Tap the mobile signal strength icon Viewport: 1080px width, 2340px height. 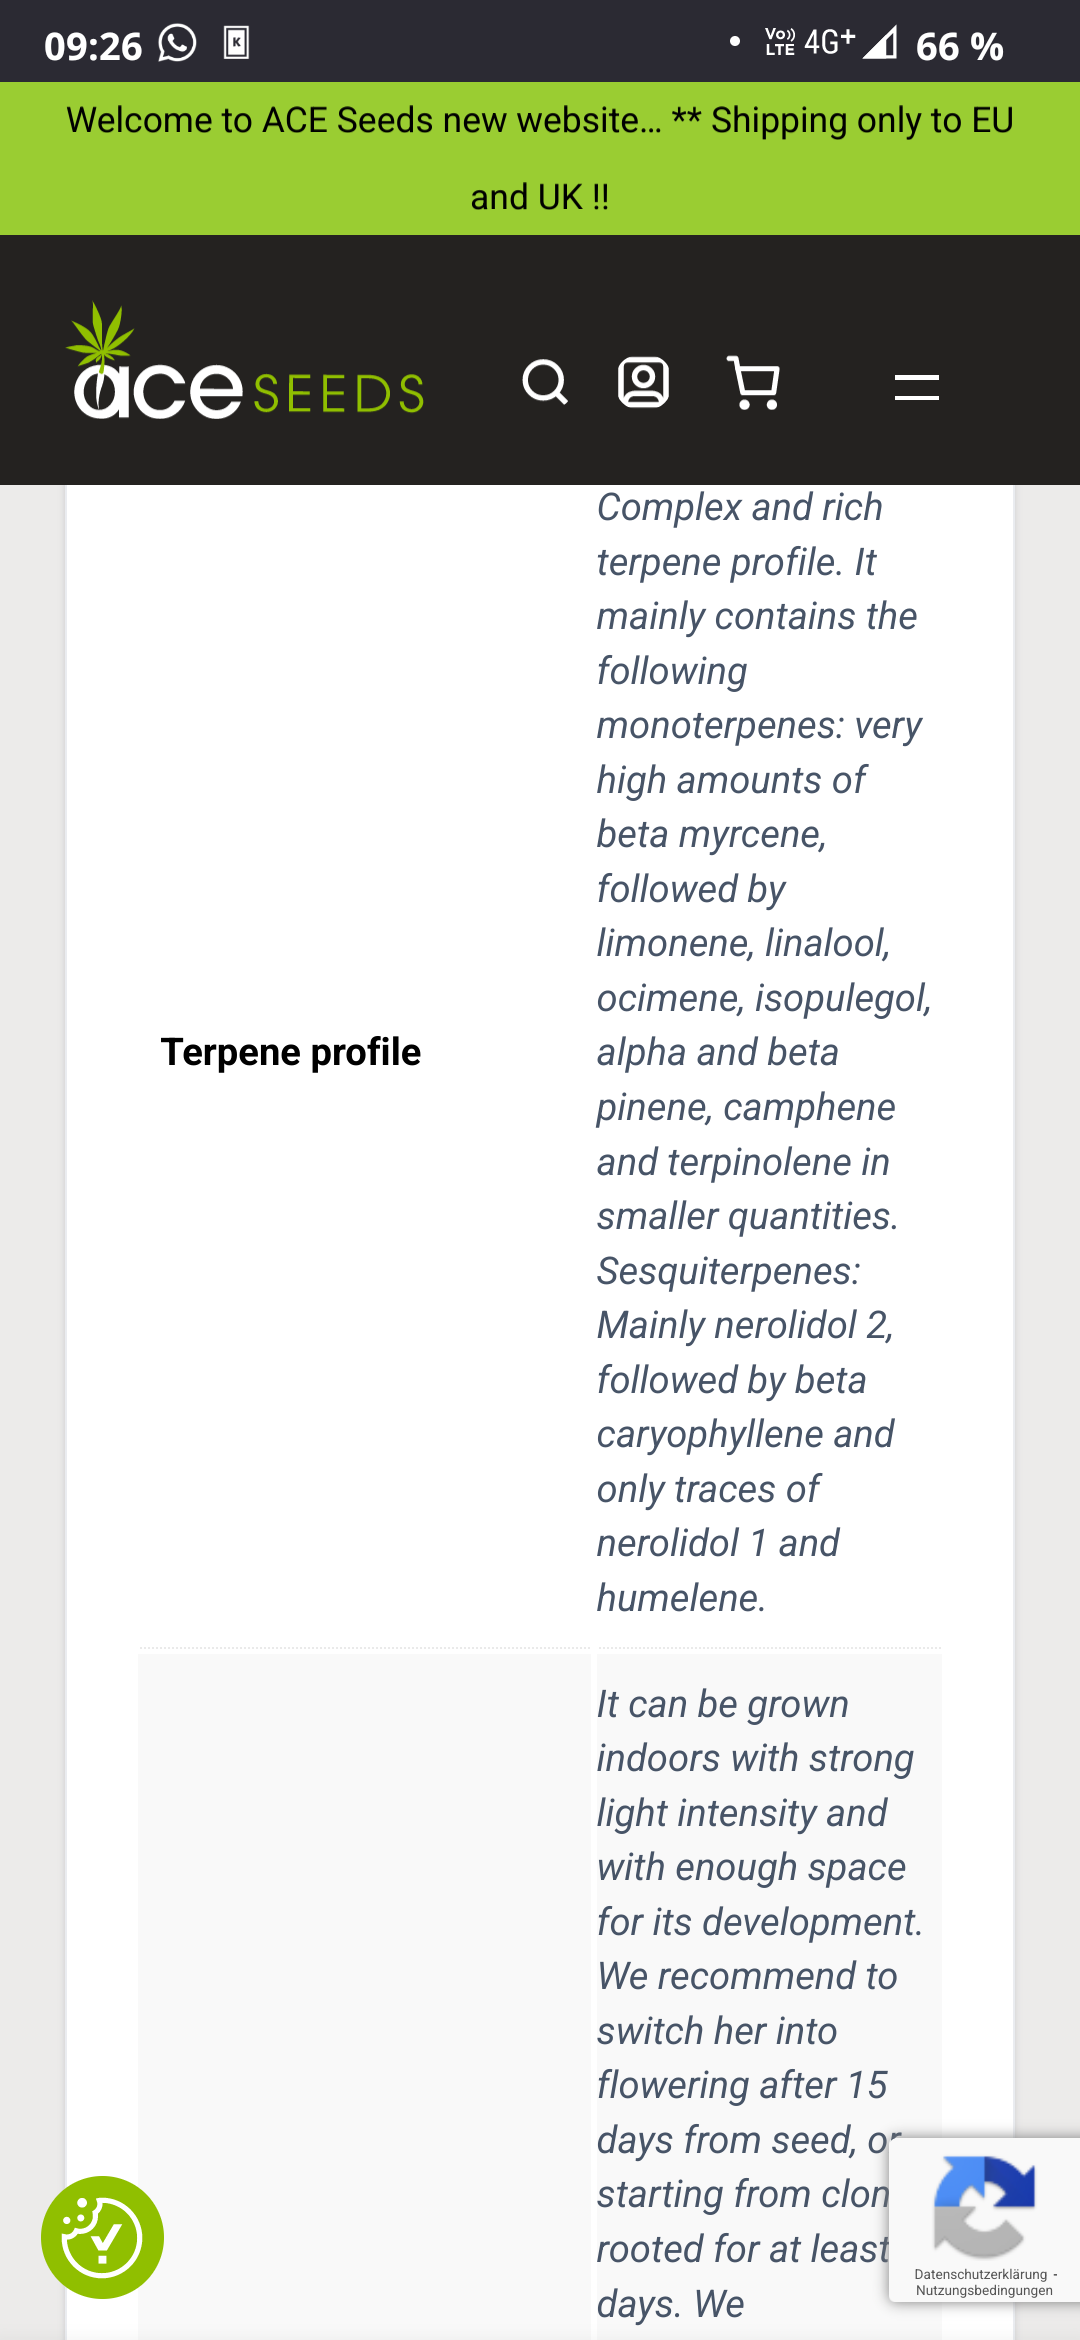pyautogui.click(x=880, y=43)
